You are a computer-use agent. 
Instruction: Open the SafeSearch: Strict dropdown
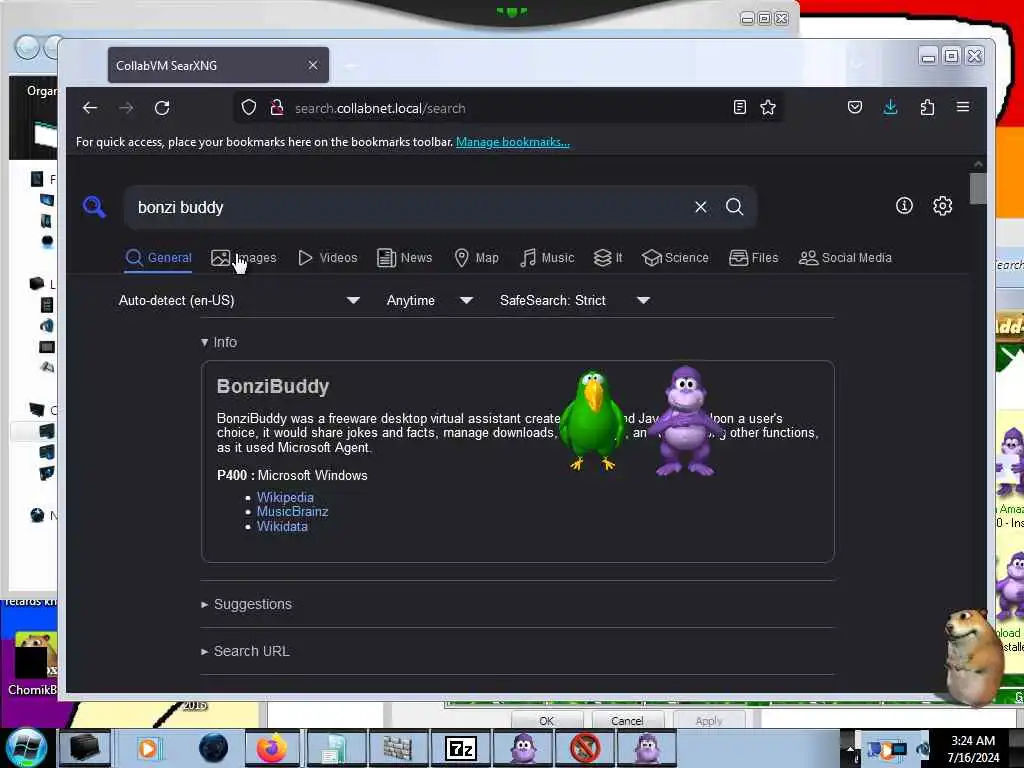click(x=575, y=300)
